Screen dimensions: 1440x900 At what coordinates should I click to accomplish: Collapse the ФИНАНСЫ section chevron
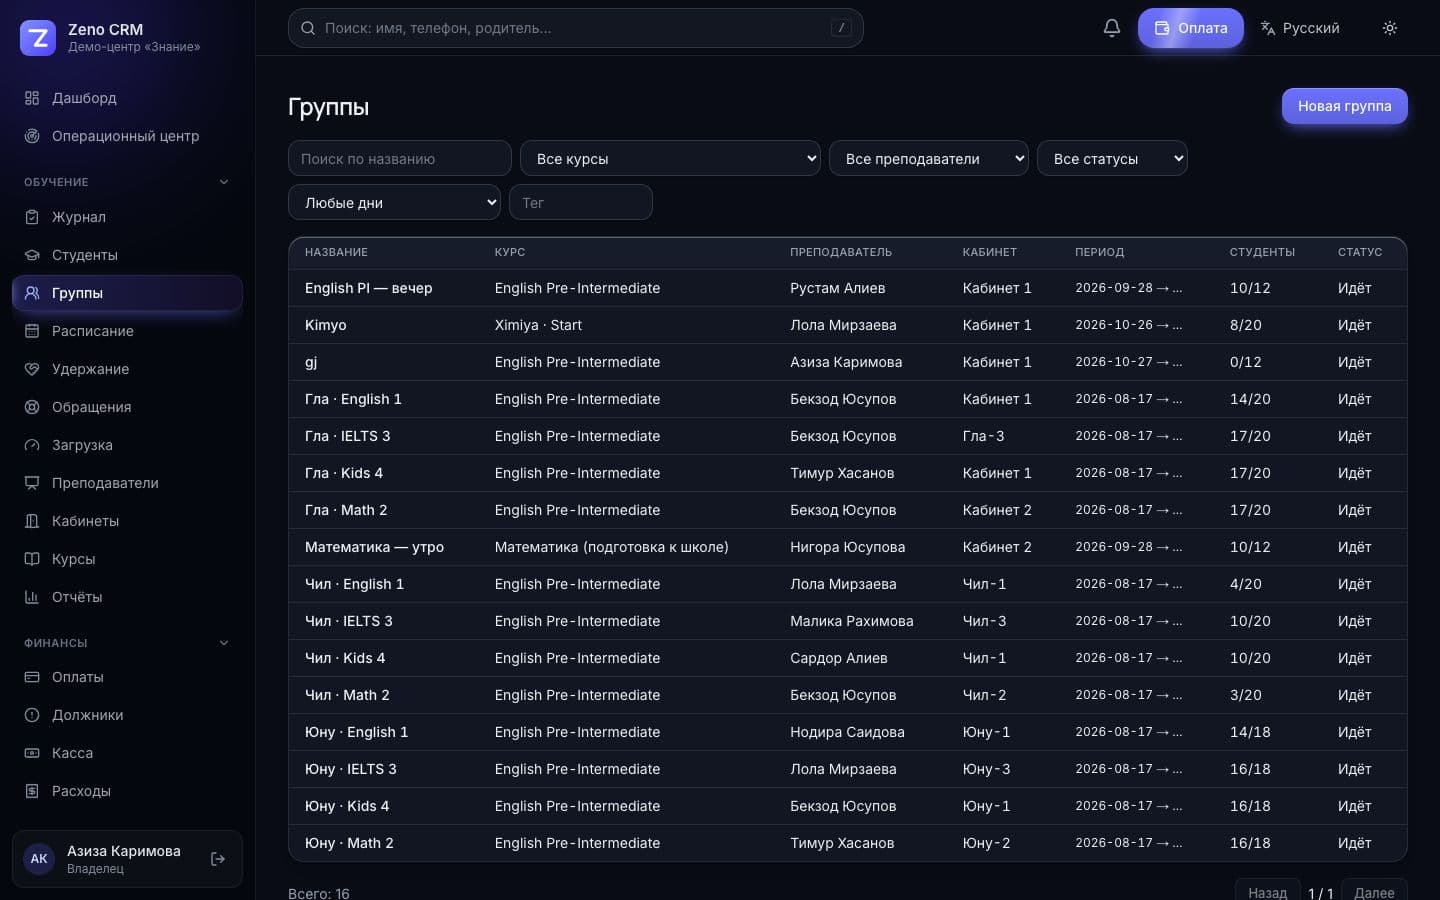pos(224,643)
